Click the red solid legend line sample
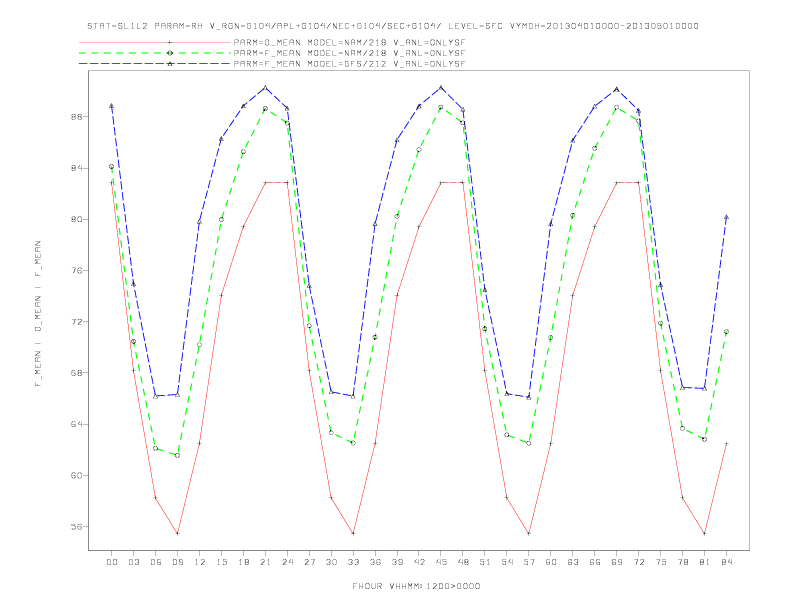792x612 pixels. (x=155, y=42)
